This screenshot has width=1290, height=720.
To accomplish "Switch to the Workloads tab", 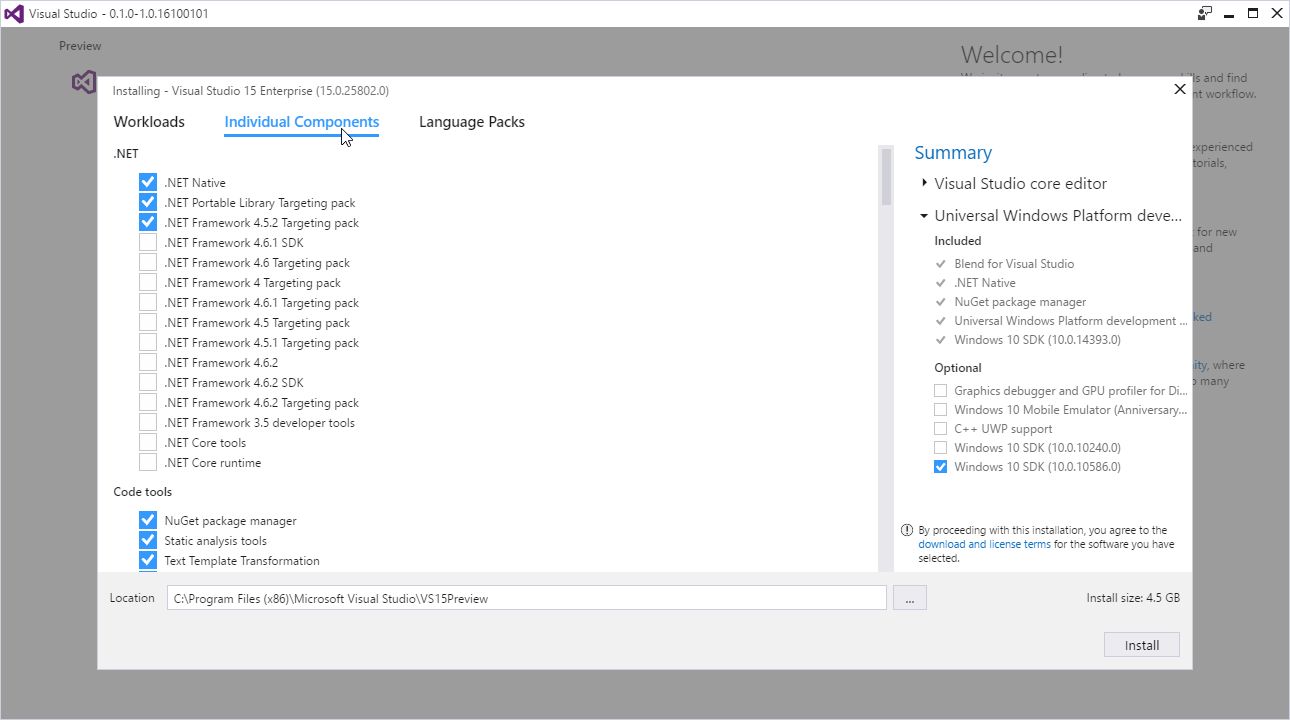I will (x=149, y=122).
